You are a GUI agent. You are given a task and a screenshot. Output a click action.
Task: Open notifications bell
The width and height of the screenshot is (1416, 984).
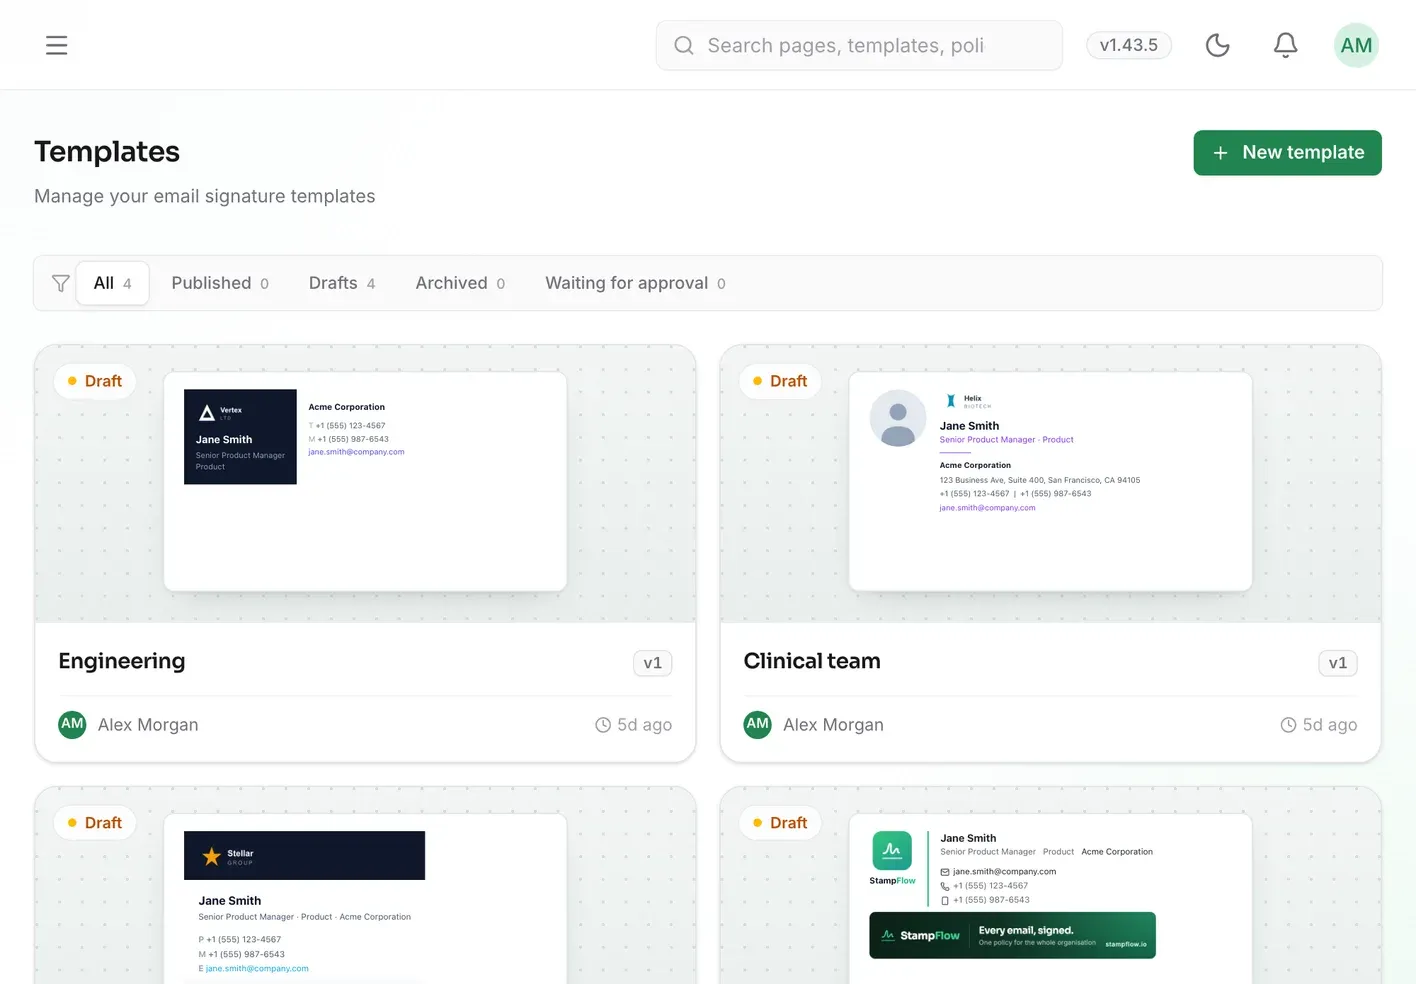[x=1285, y=45]
